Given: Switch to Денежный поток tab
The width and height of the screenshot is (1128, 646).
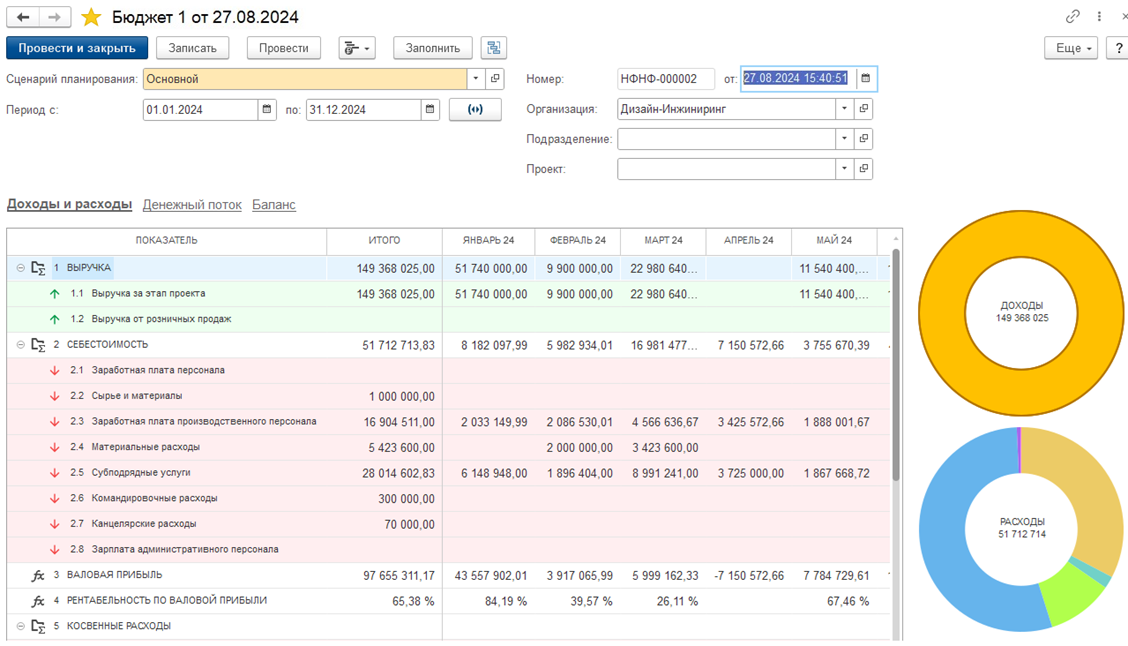Looking at the screenshot, I should (x=192, y=205).
